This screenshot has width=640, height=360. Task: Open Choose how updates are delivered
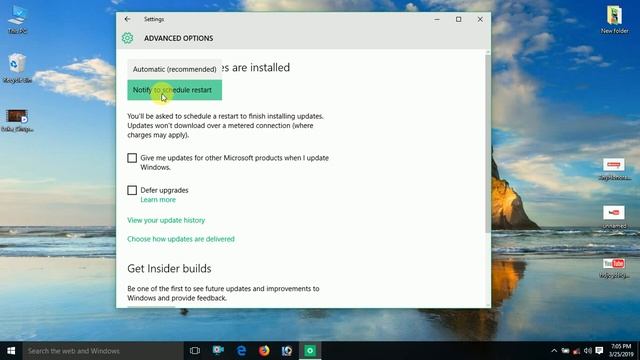coord(181,239)
